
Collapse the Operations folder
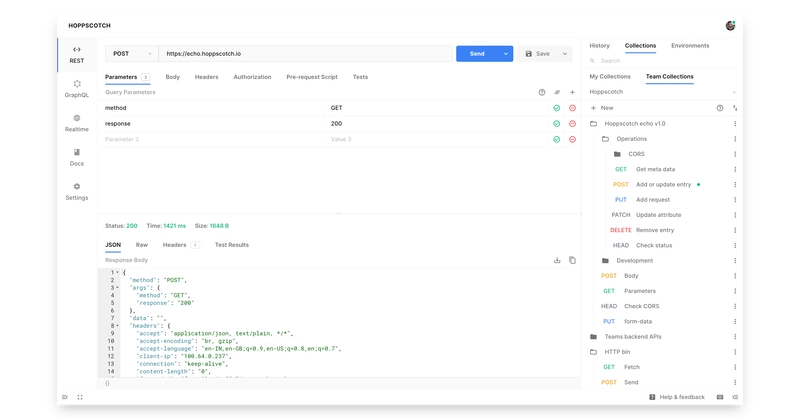605,139
